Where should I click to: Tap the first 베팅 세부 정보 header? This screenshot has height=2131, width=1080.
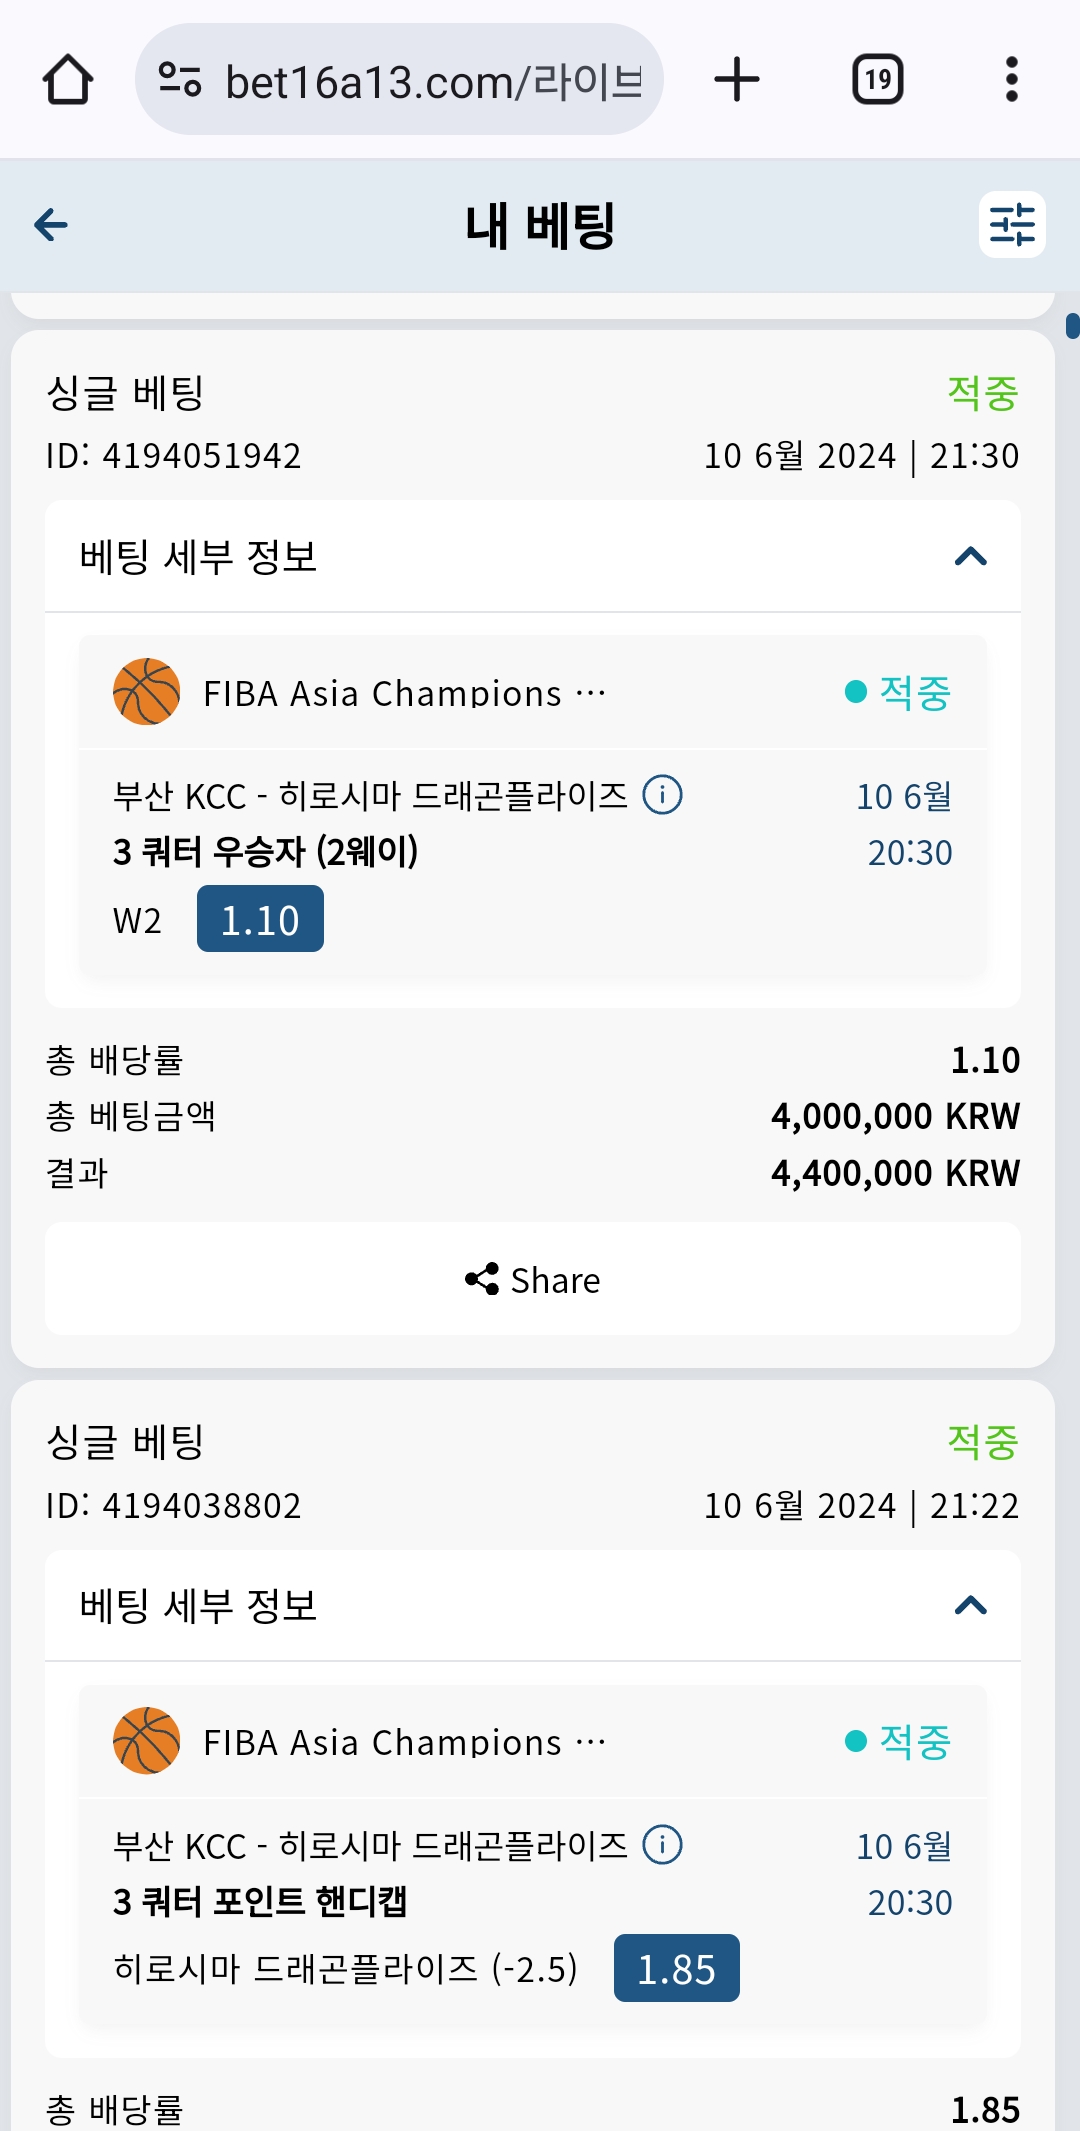click(x=199, y=557)
